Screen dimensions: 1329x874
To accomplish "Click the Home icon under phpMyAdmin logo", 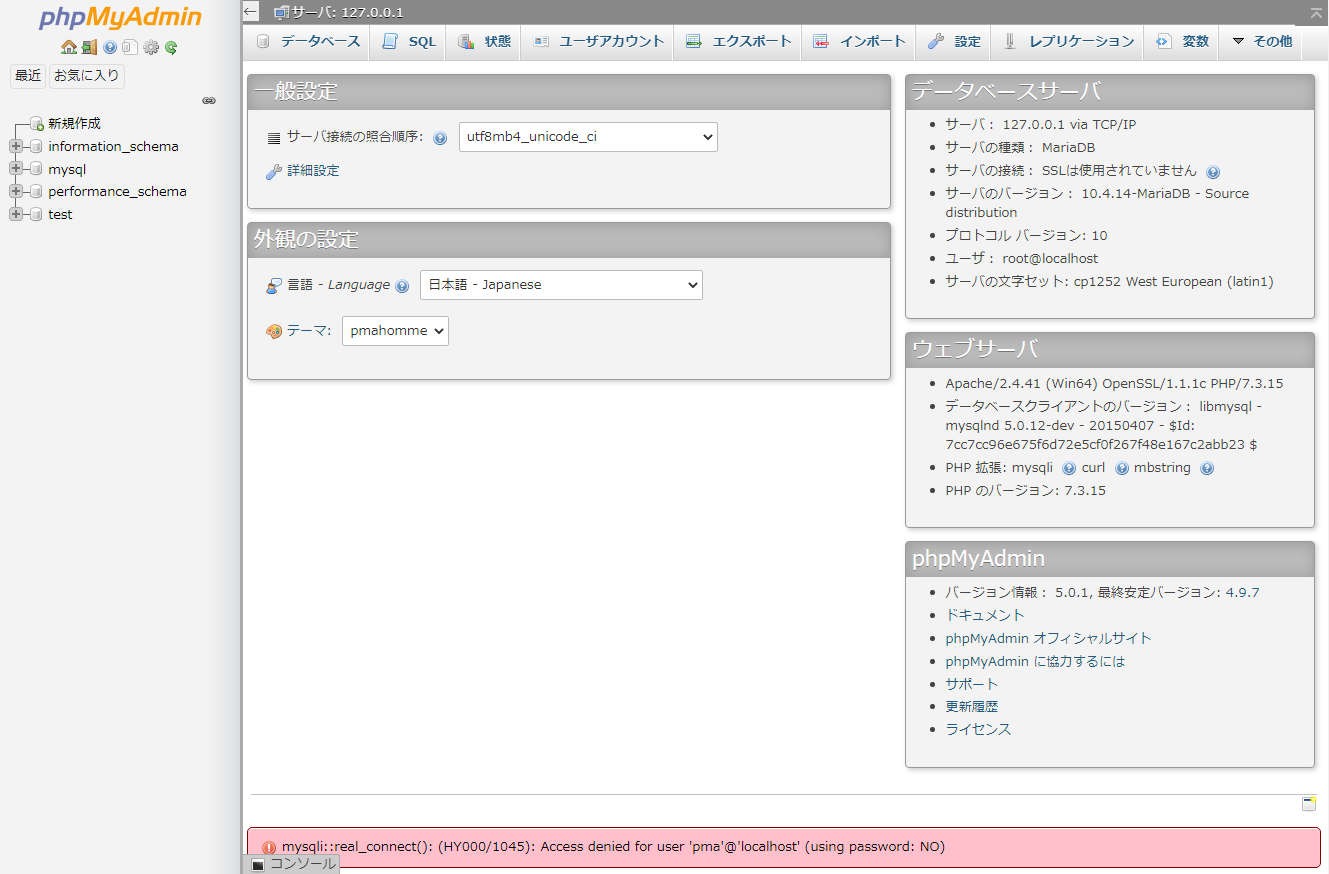I will pyautogui.click(x=68, y=47).
